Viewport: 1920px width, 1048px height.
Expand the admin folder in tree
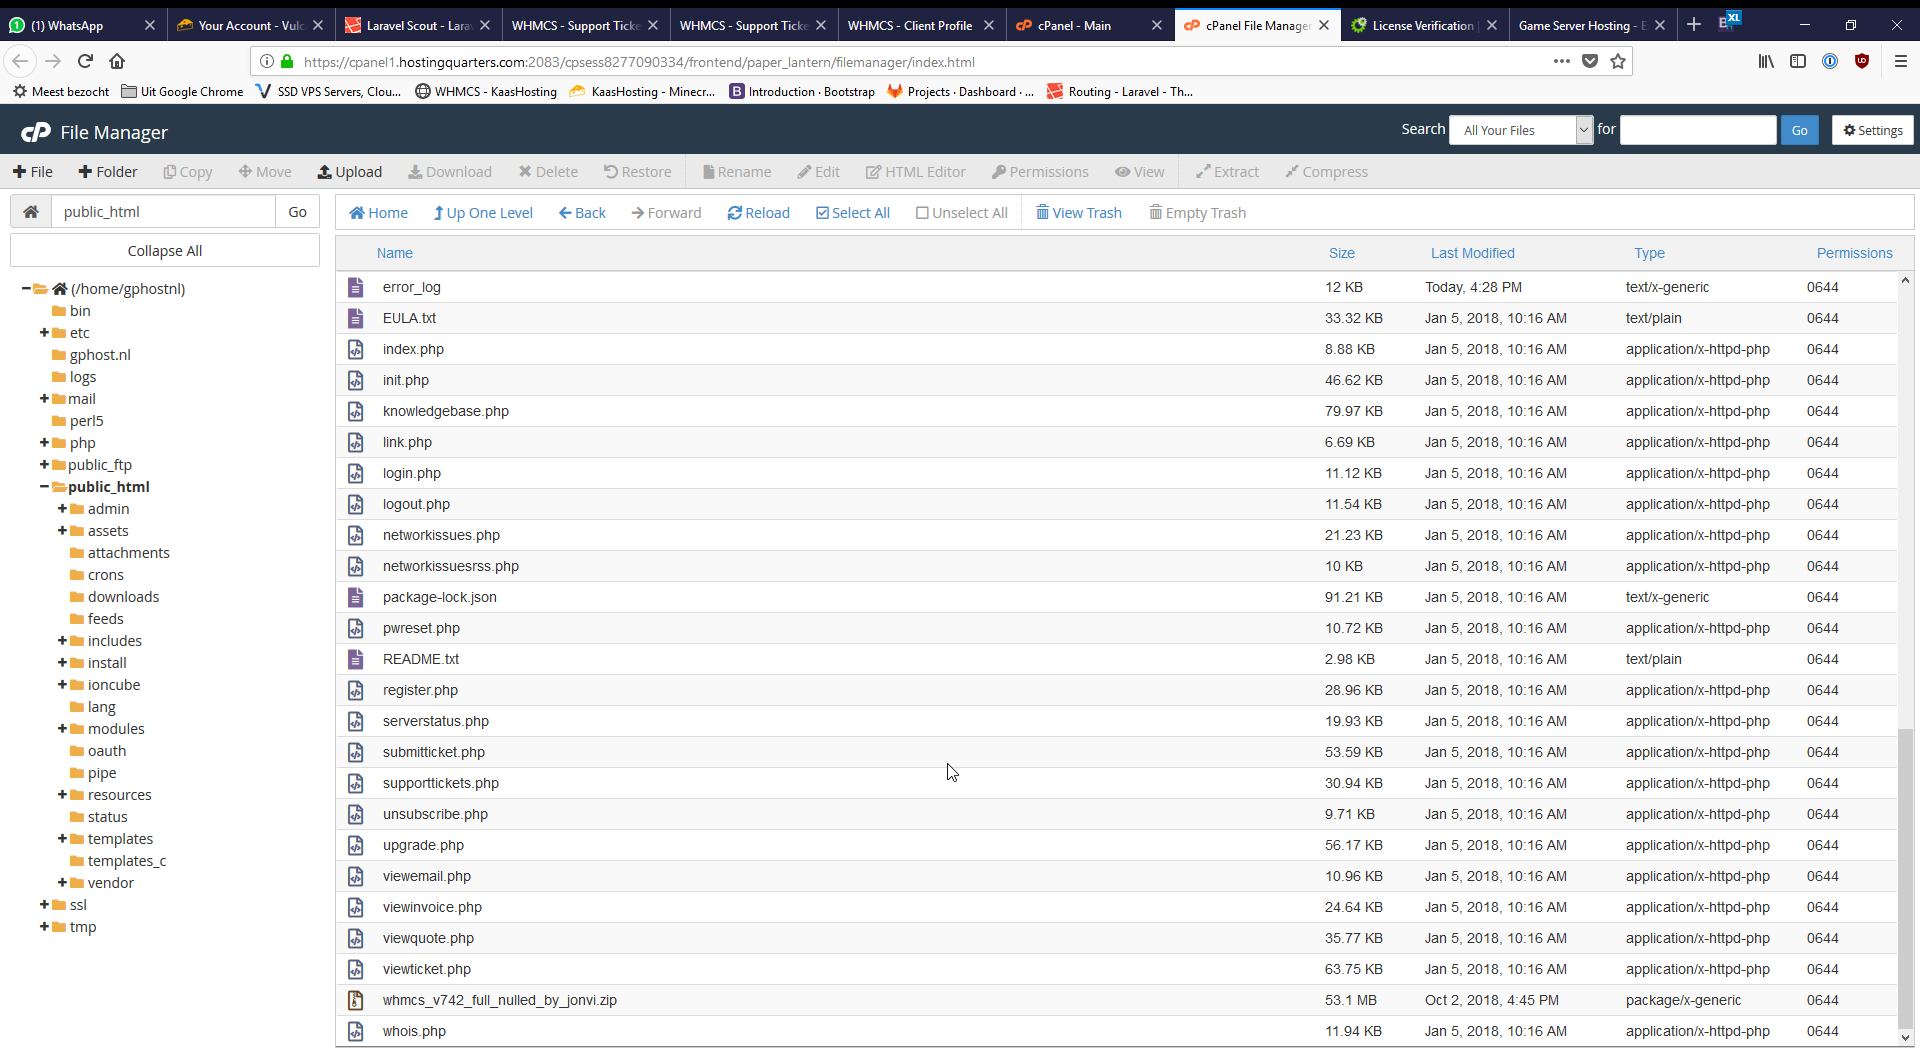pos(62,509)
